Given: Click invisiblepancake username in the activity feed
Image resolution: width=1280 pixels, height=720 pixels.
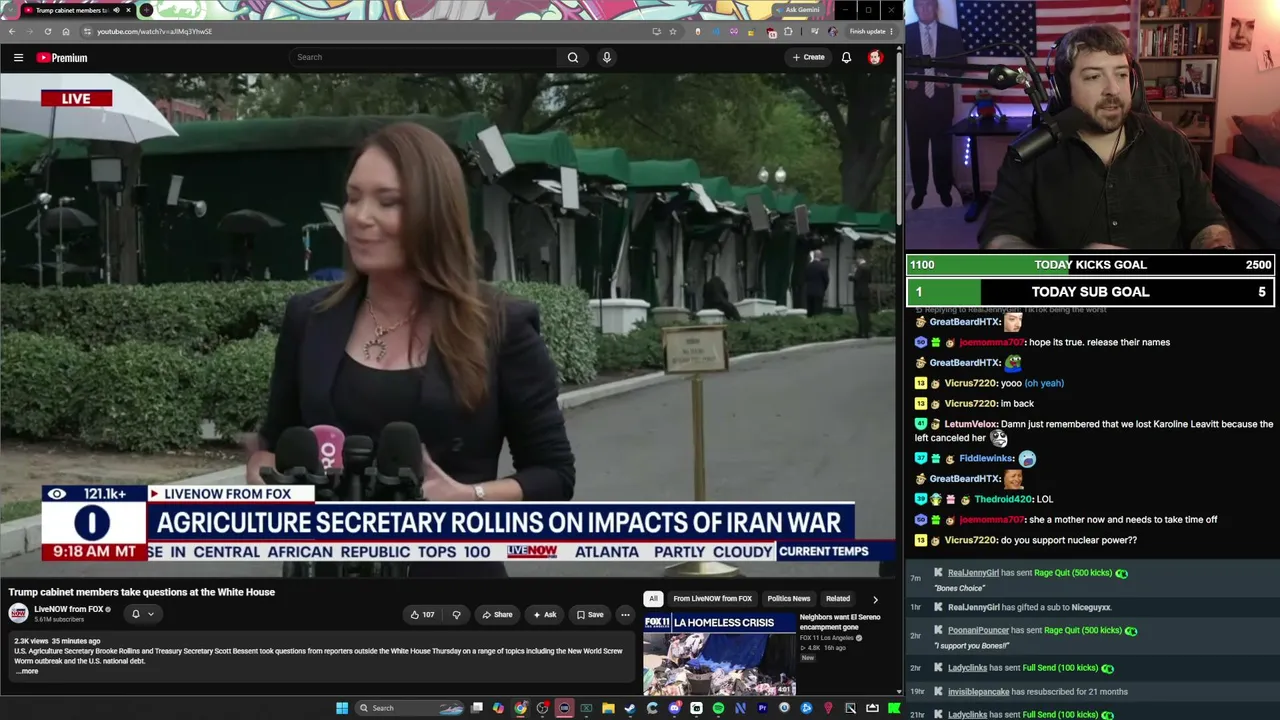Looking at the screenshot, I should coord(978,691).
